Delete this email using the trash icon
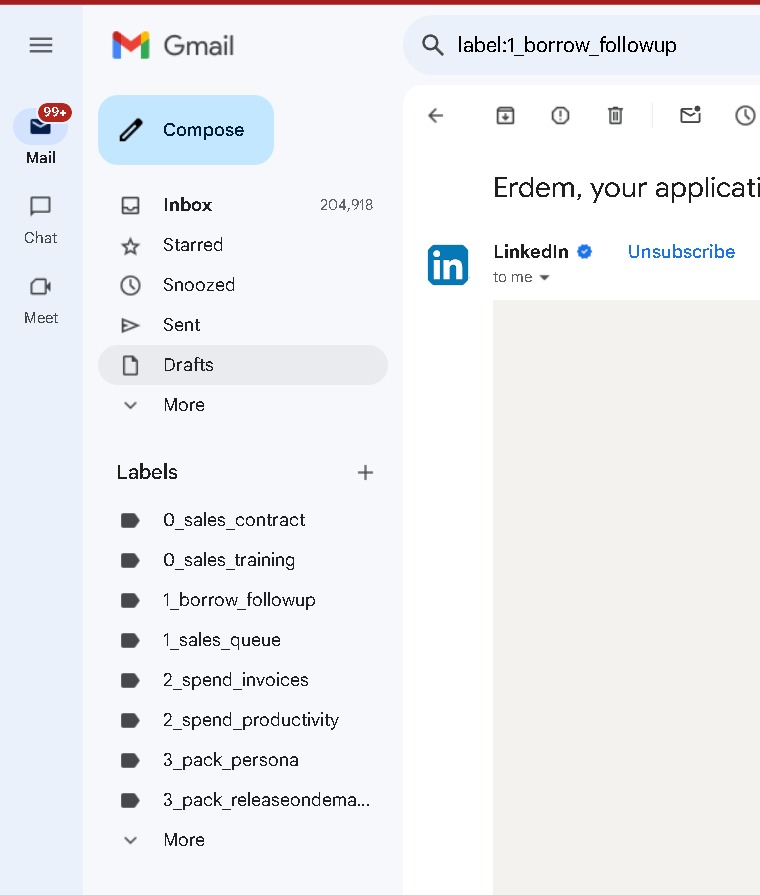This screenshot has height=895, width=760. tap(615, 116)
